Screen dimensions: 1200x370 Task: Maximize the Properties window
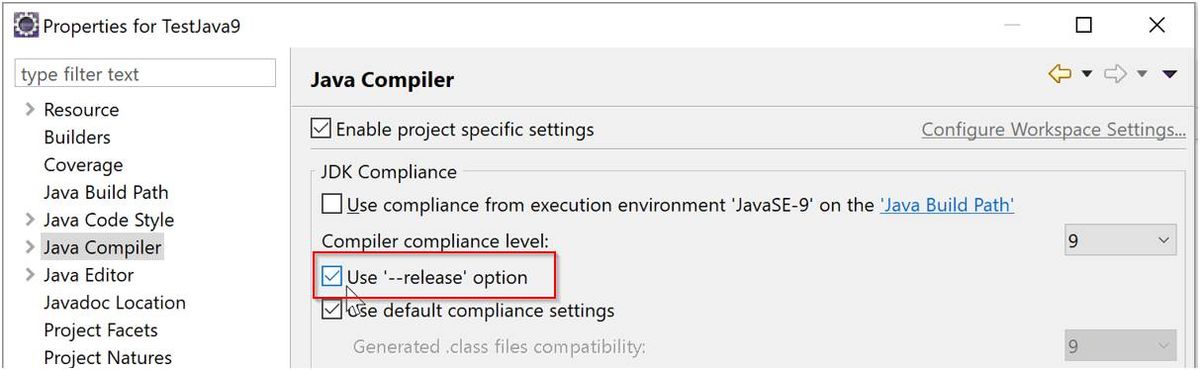click(1084, 25)
